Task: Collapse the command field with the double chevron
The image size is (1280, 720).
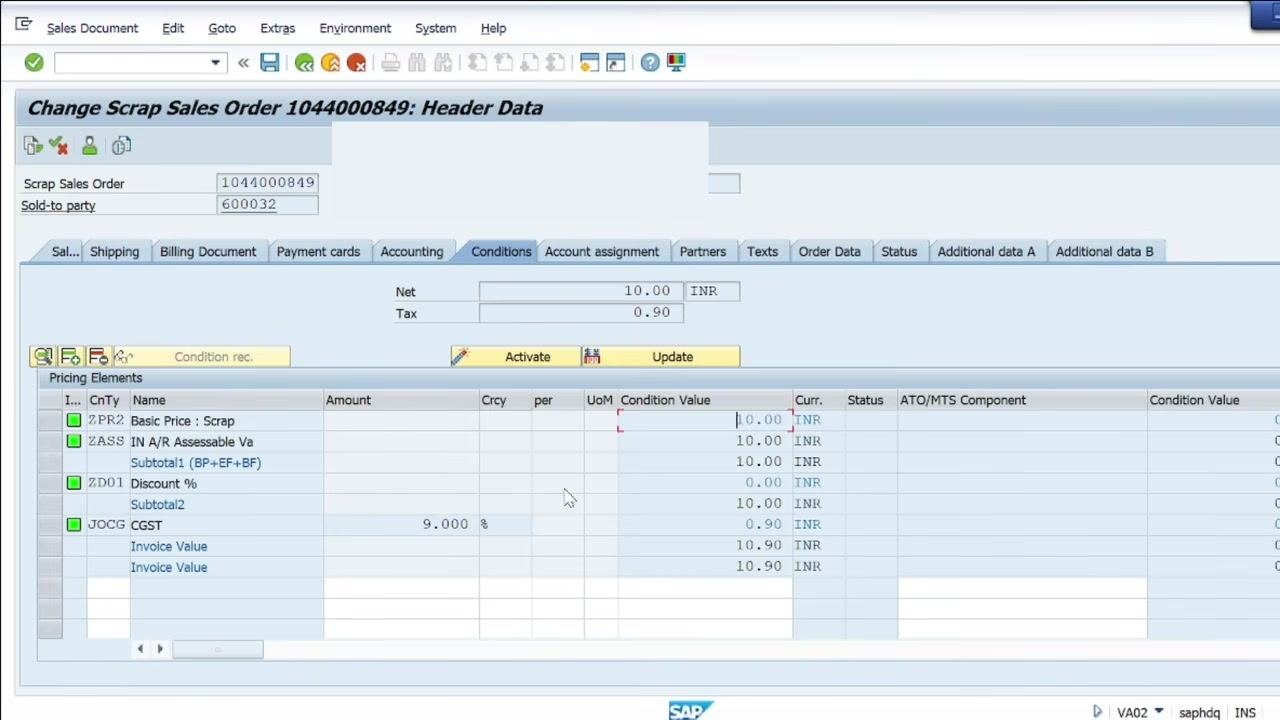Action: (243, 63)
